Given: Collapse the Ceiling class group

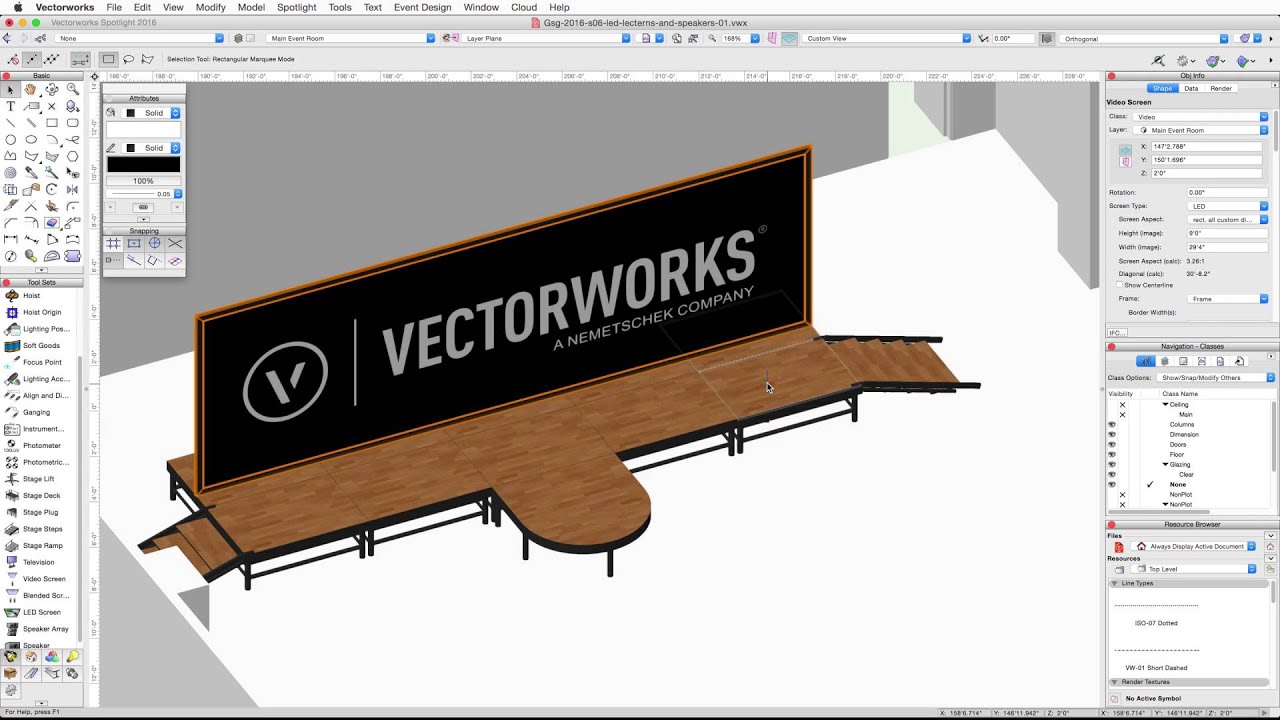Looking at the screenshot, I should coord(1165,404).
